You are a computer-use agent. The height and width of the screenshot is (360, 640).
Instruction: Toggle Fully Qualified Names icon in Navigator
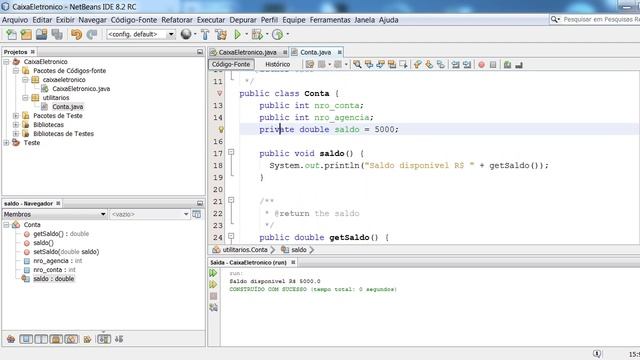87,339
